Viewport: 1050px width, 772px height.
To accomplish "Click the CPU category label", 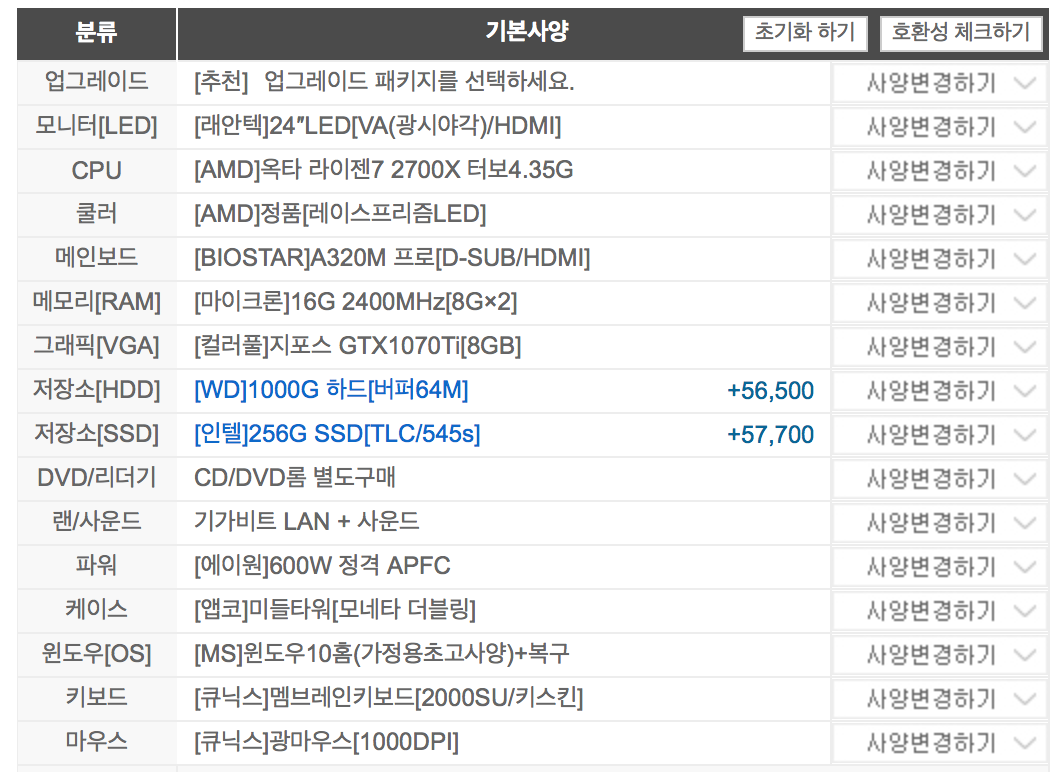I will tap(96, 171).
